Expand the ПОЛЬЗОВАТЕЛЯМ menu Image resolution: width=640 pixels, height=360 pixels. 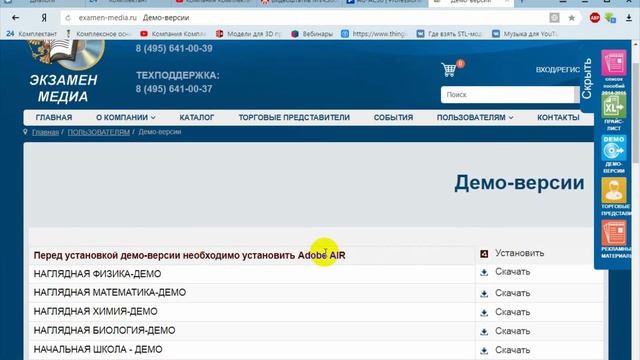475,118
